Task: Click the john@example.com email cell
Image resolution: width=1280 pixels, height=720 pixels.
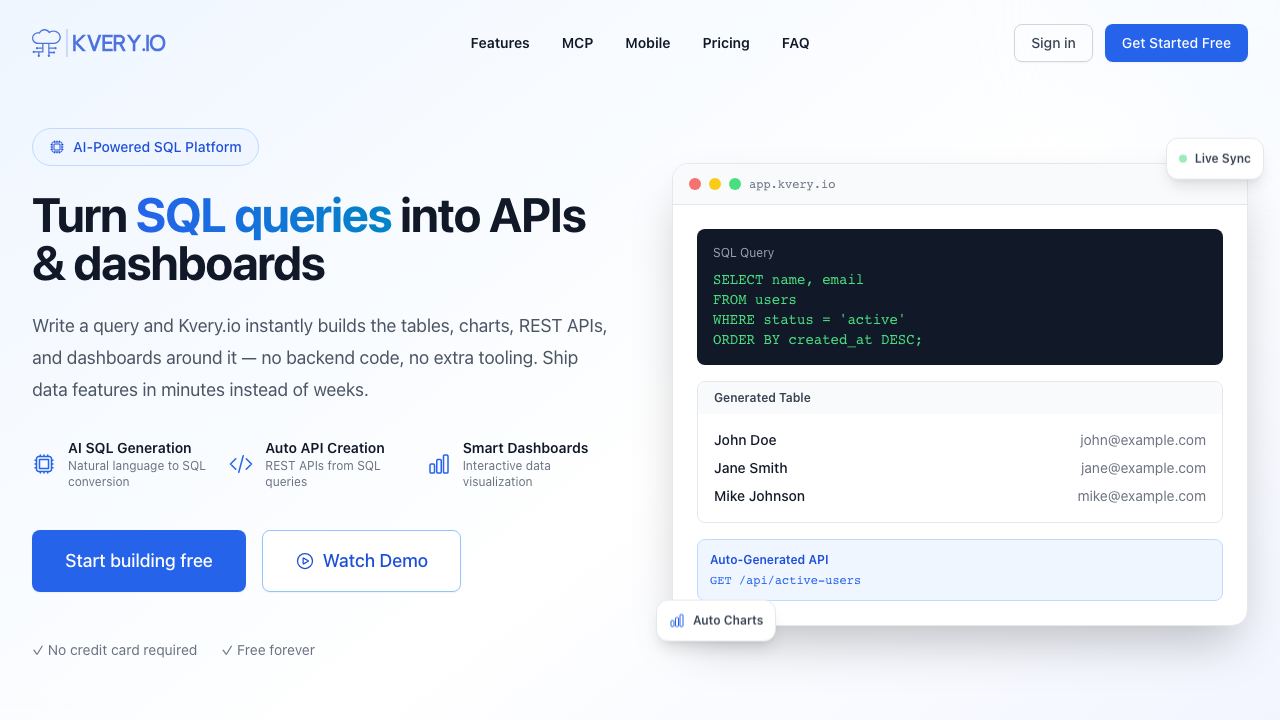Action: tap(1143, 440)
